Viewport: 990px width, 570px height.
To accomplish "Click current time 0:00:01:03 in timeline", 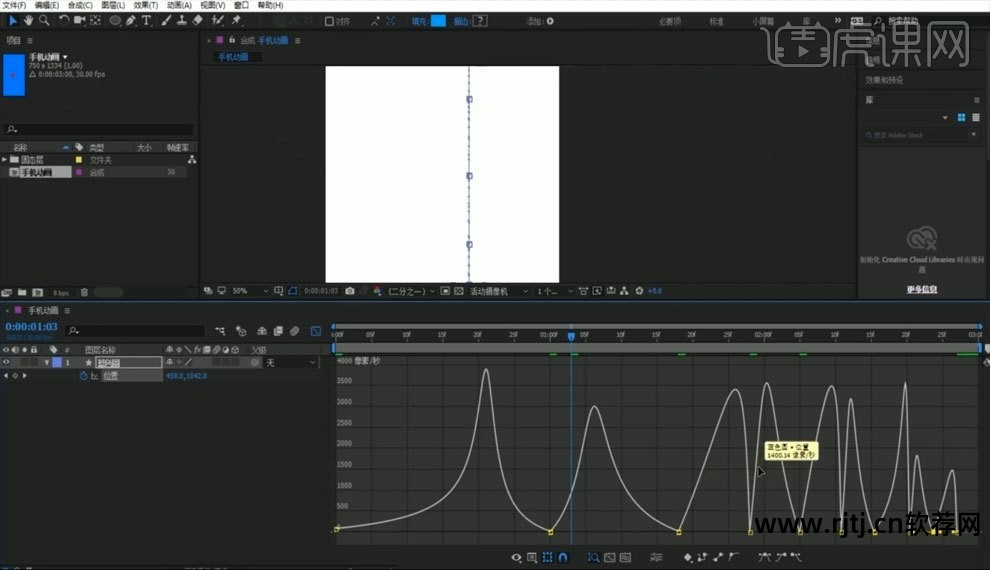I will click(32, 327).
